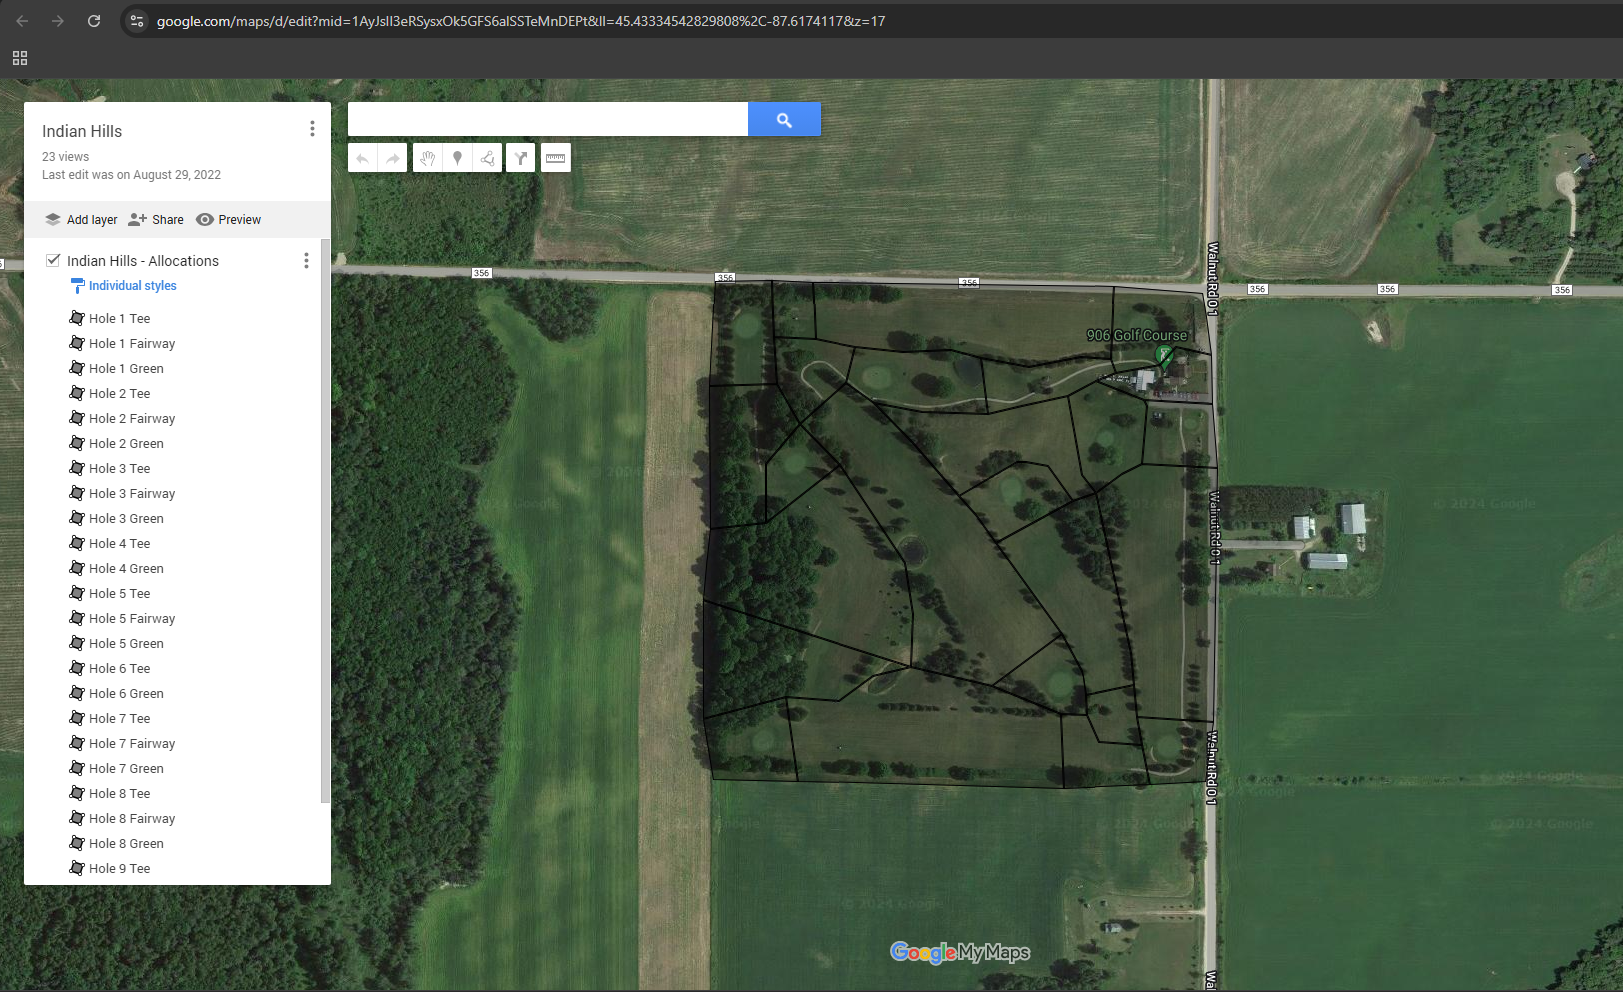Select the Draw a line tool
Image resolution: width=1623 pixels, height=992 pixels.
[x=487, y=158]
